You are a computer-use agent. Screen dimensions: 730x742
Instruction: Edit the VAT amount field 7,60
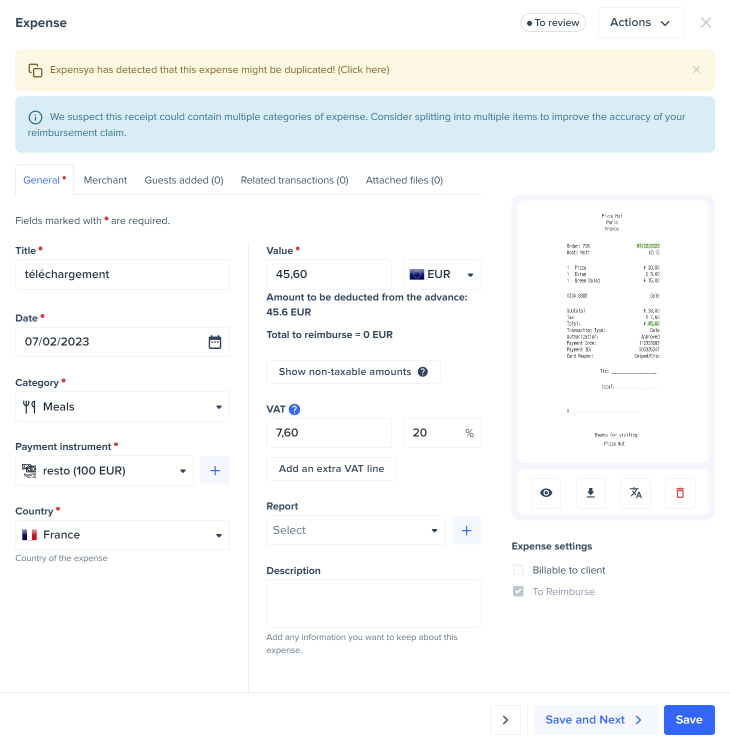[x=329, y=433]
